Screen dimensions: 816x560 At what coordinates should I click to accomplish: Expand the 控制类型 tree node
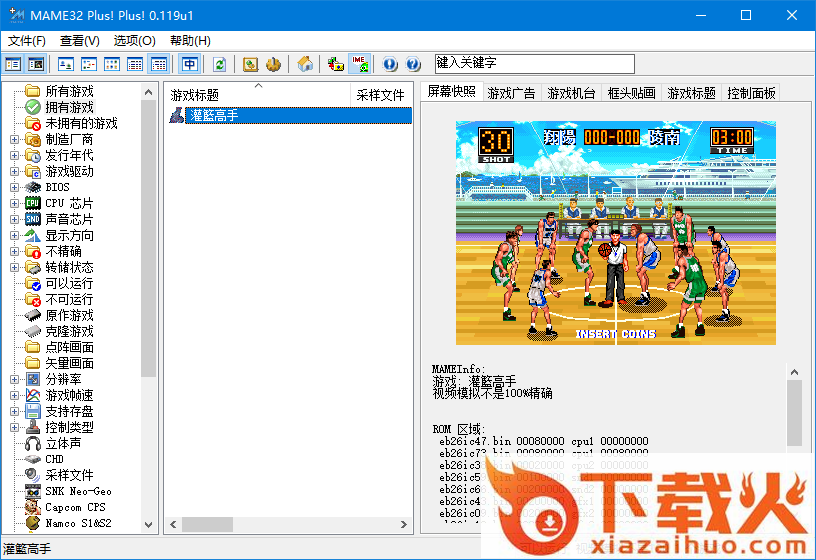tap(15, 427)
